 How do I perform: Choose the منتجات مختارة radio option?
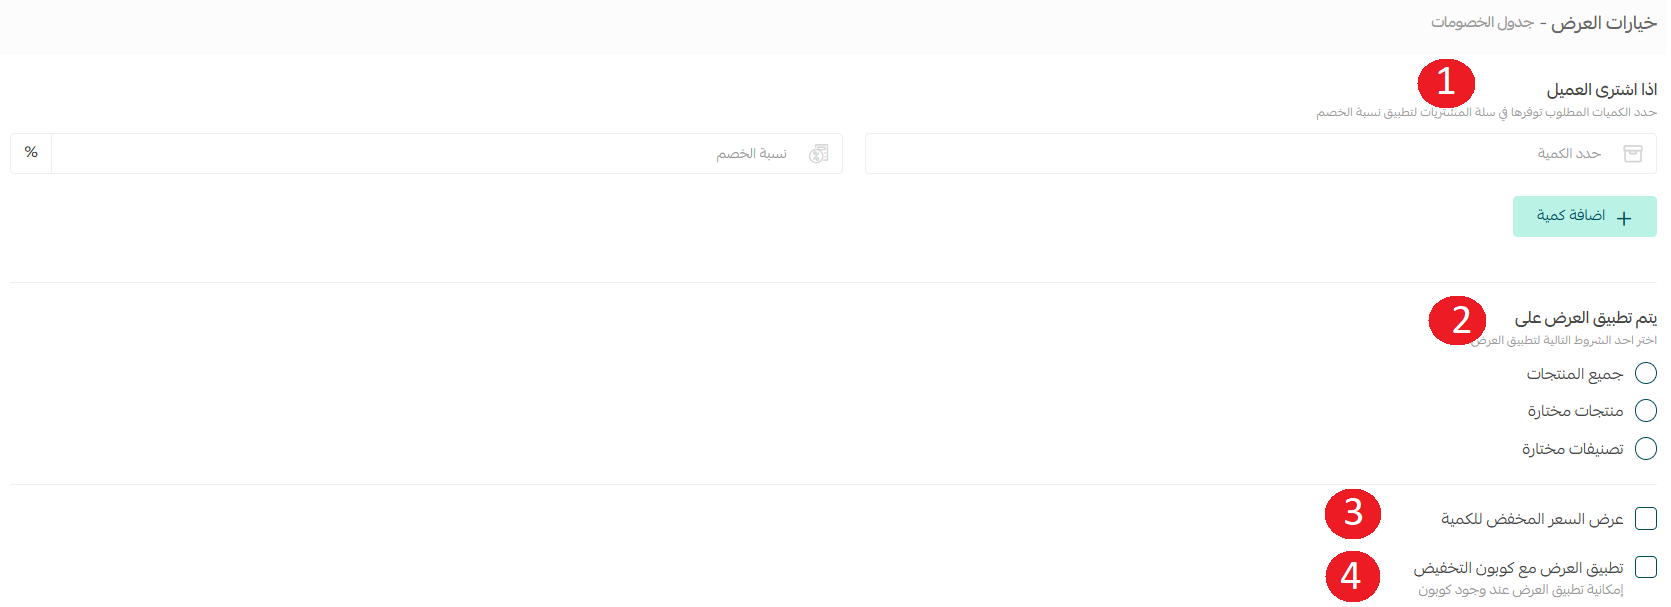(x=1645, y=411)
